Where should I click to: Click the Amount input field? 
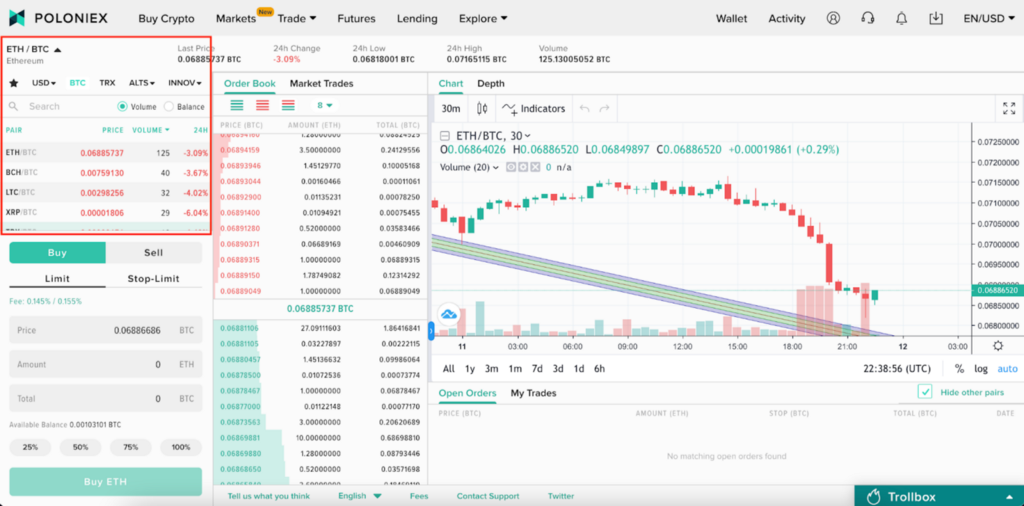tap(105, 364)
